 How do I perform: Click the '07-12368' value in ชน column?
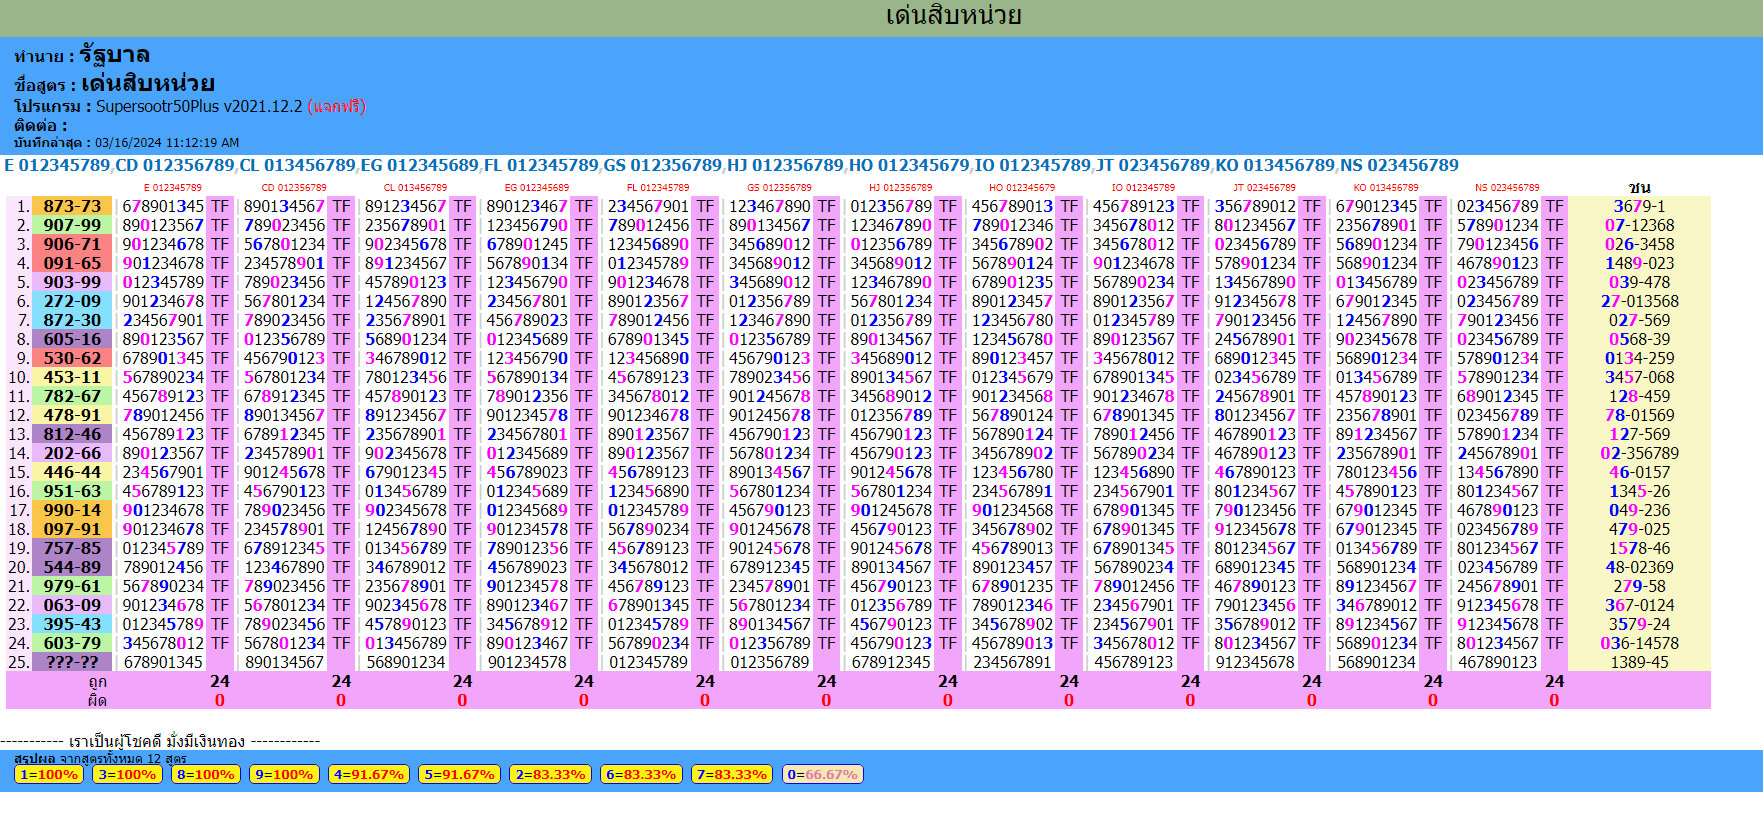[1639, 225]
